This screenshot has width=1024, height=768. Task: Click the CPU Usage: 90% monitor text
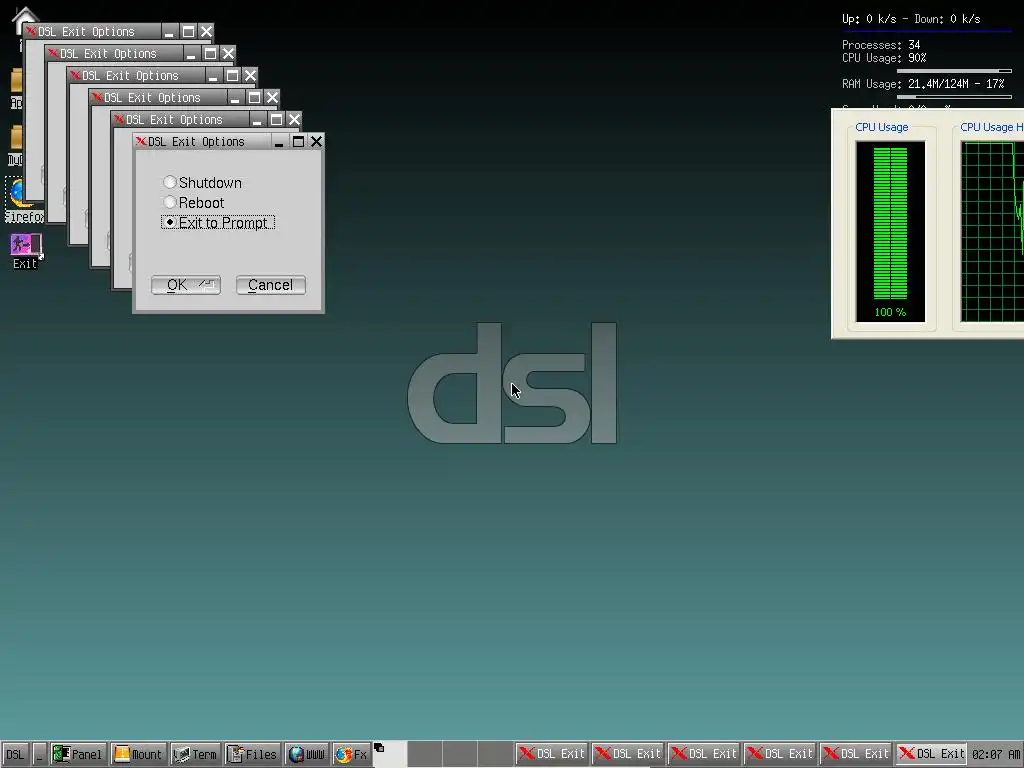[x=884, y=58]
